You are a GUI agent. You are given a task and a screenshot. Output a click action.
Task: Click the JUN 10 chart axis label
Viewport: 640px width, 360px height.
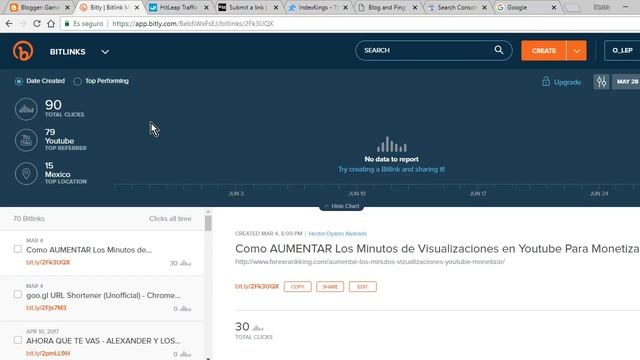coord(357,193)
